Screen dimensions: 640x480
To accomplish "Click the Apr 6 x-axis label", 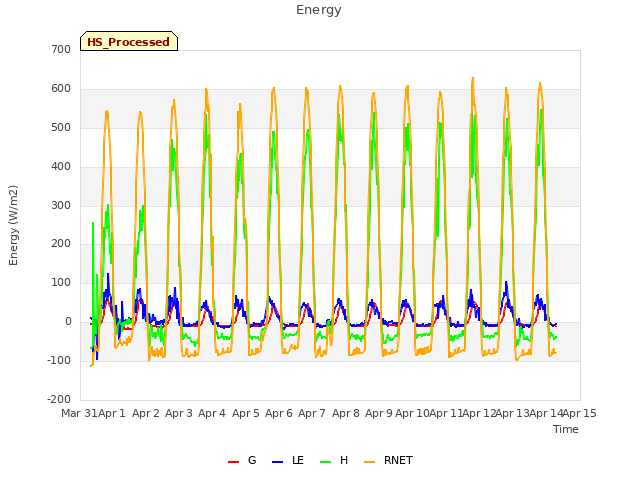I will (279, 413).
